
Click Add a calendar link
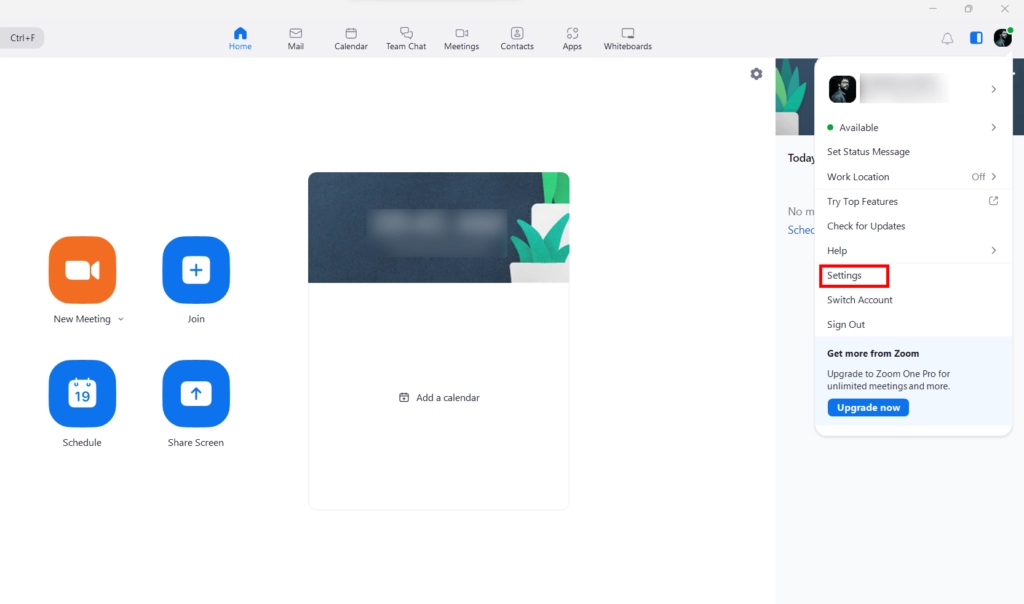(440, 398)
